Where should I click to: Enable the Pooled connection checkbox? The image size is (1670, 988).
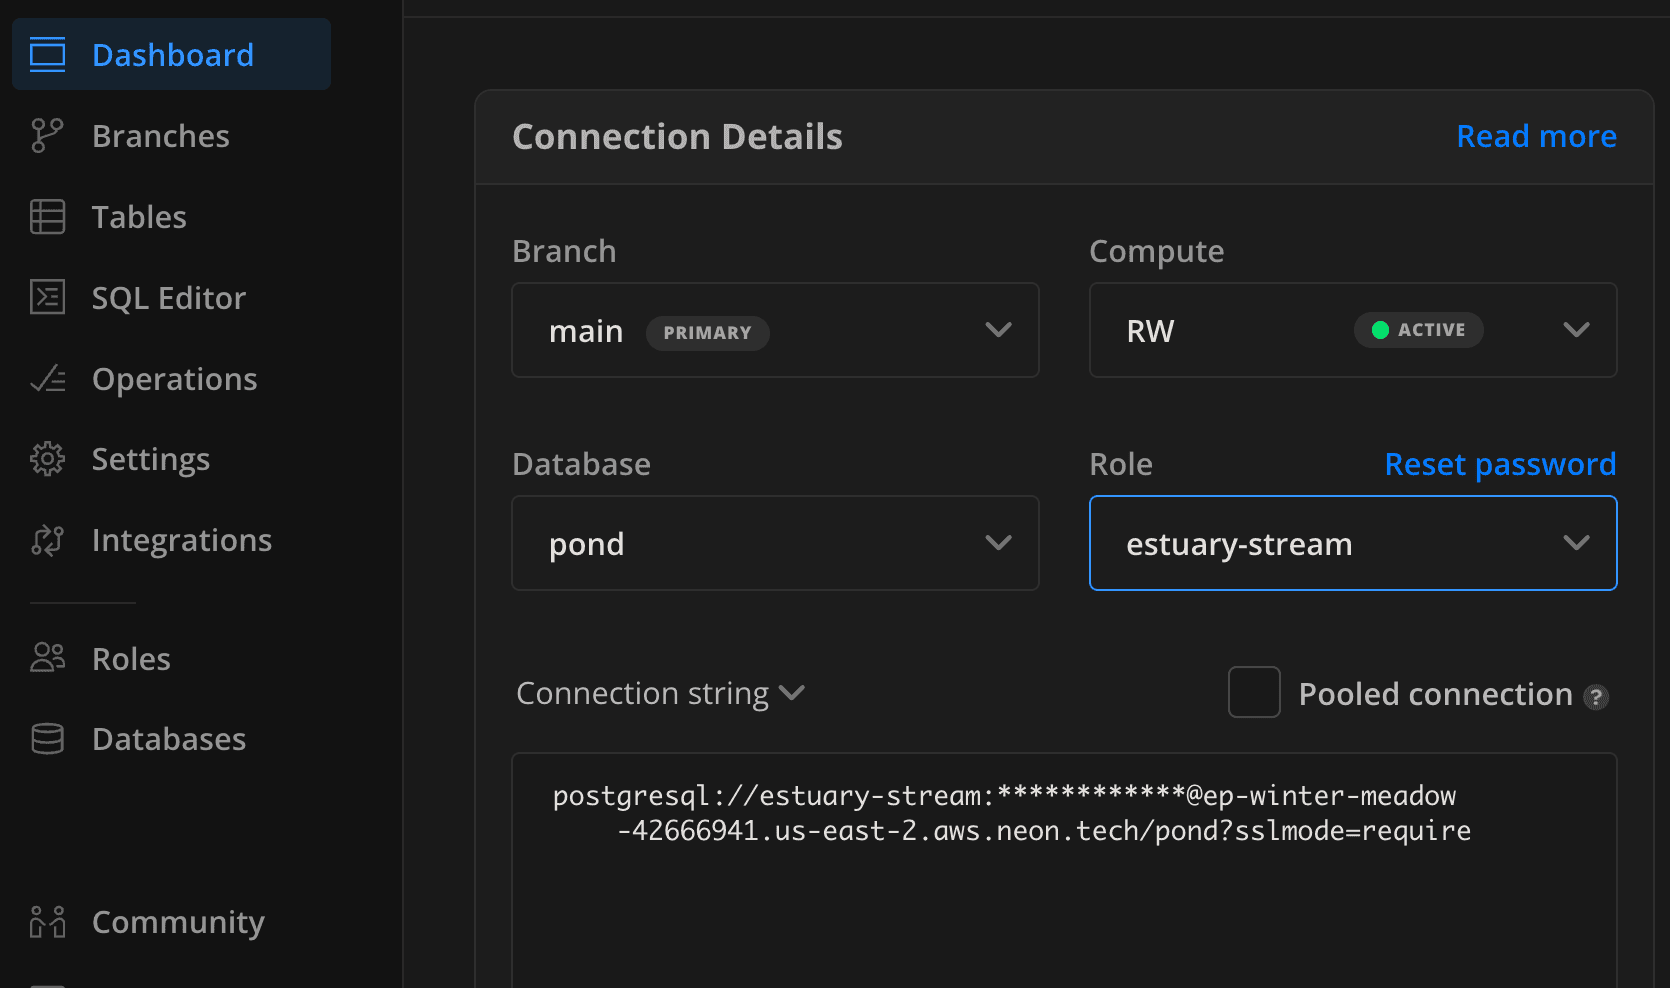tap(1253, 692)
